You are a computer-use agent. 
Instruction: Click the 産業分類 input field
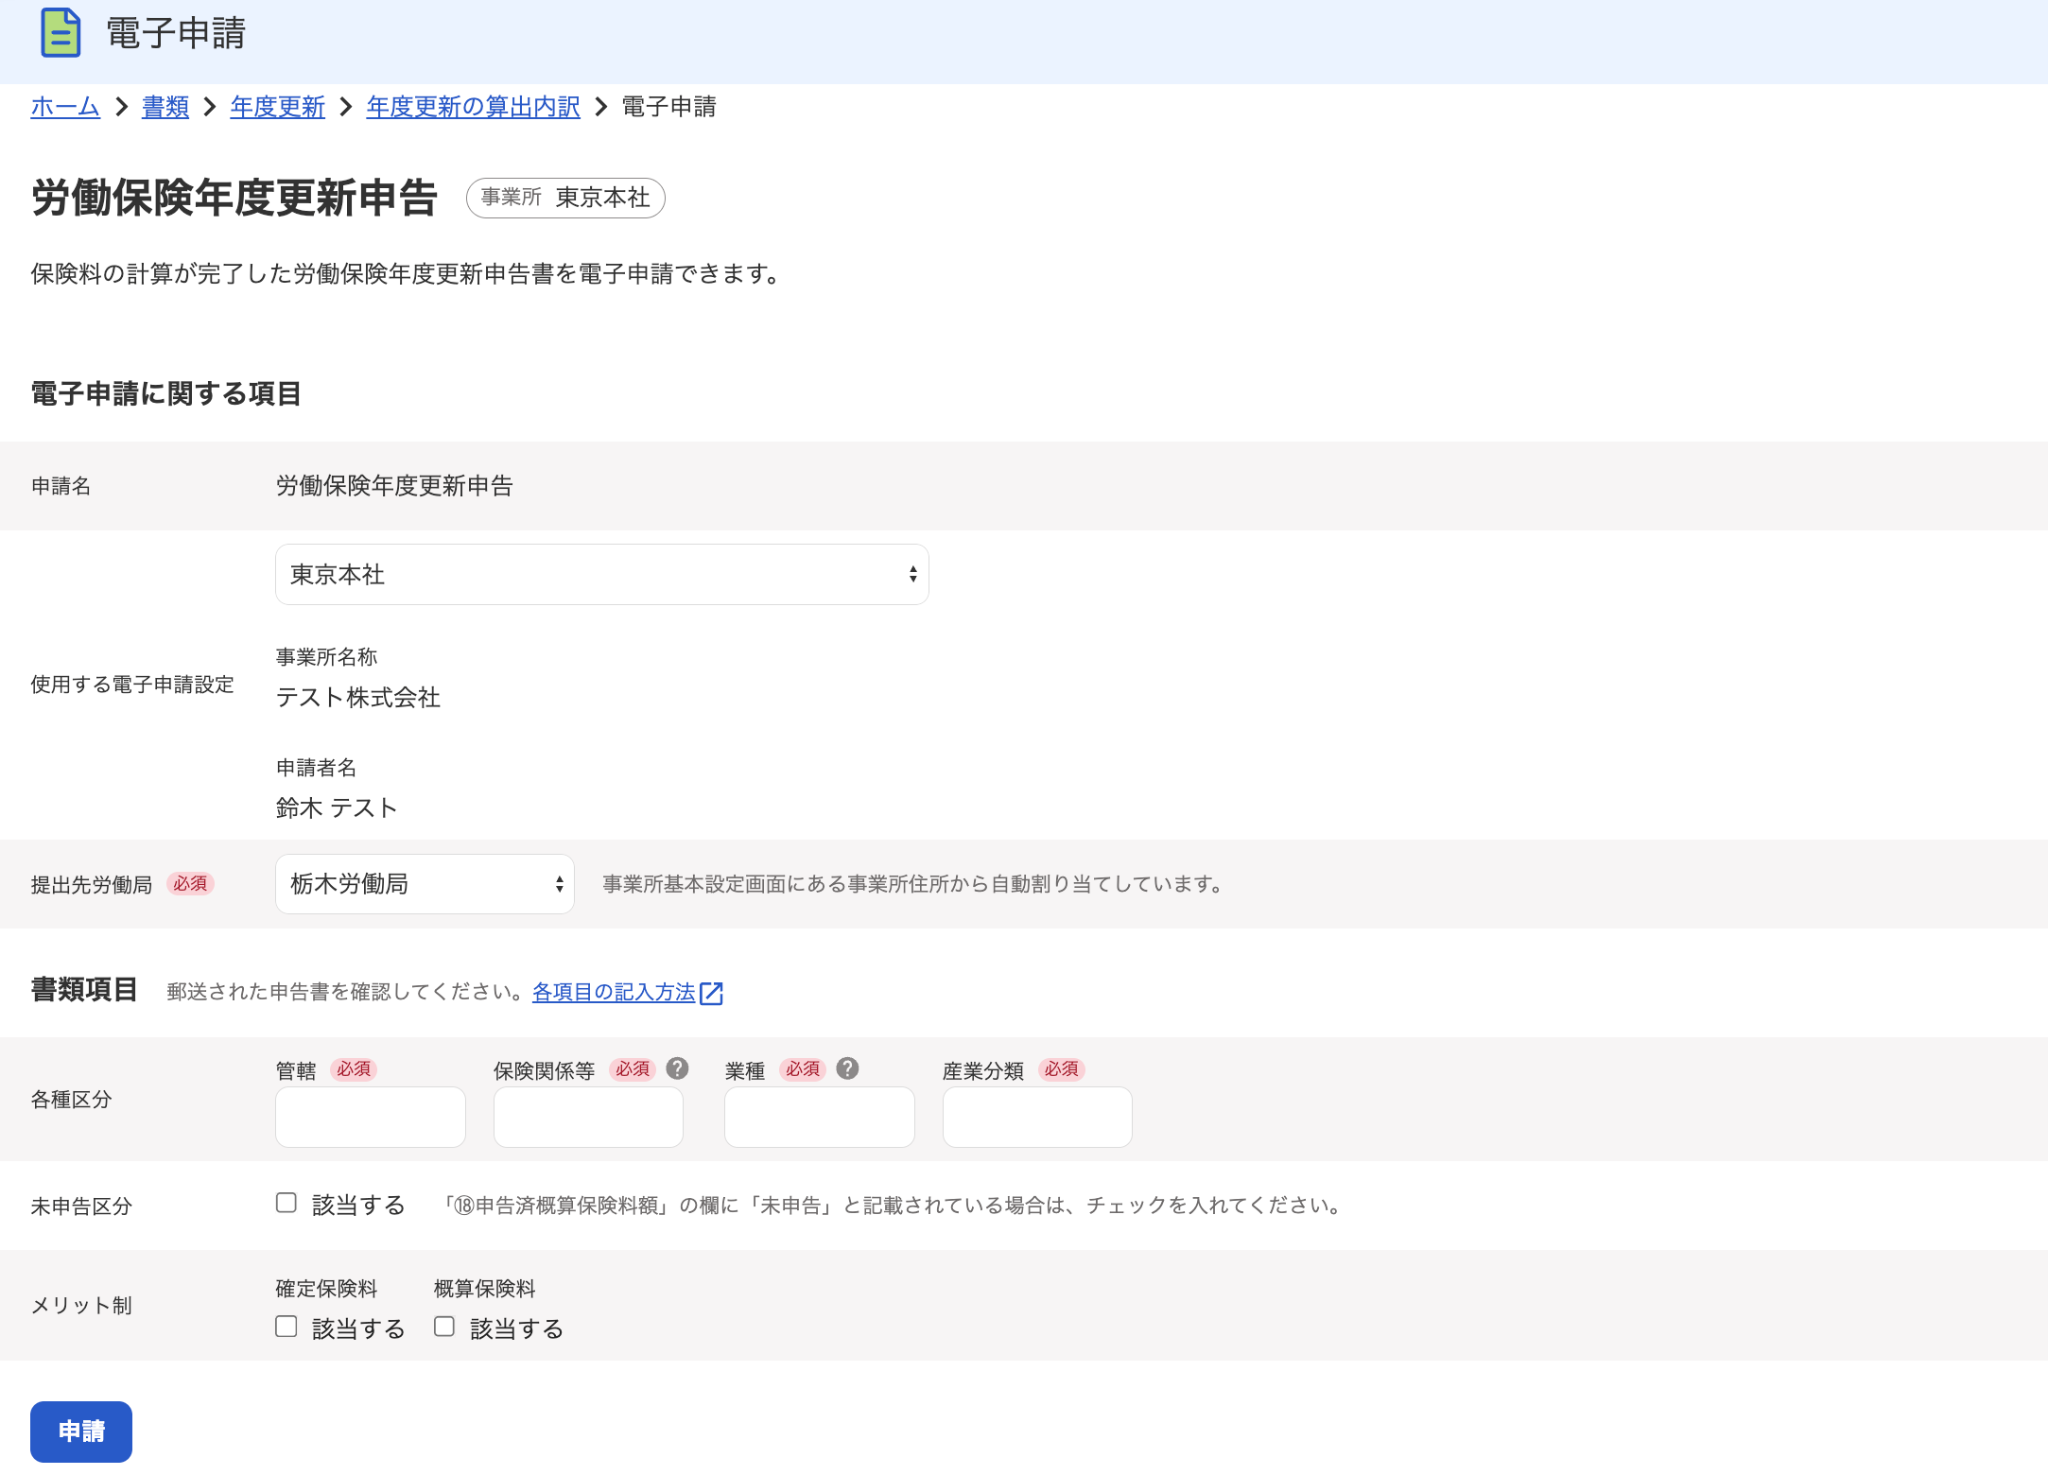[x=1037, y=1117]
